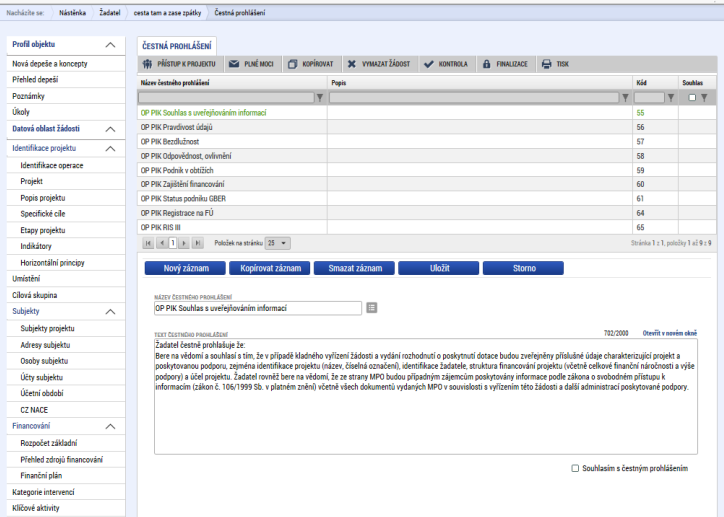The height and width of the screenshot is (517, 724).
Task: Go to previous page of the list
Action: (162, 243)
